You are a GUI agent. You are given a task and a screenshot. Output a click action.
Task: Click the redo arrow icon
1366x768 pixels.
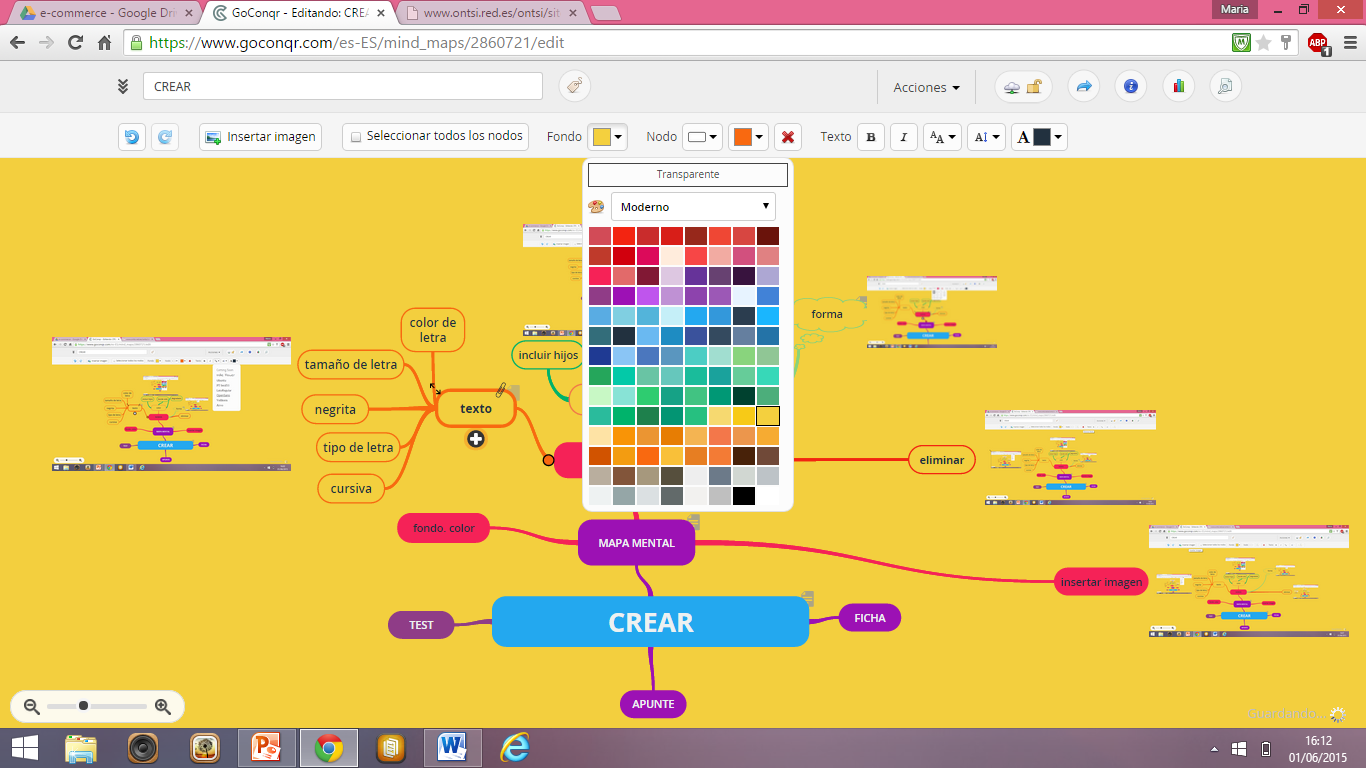165,137
